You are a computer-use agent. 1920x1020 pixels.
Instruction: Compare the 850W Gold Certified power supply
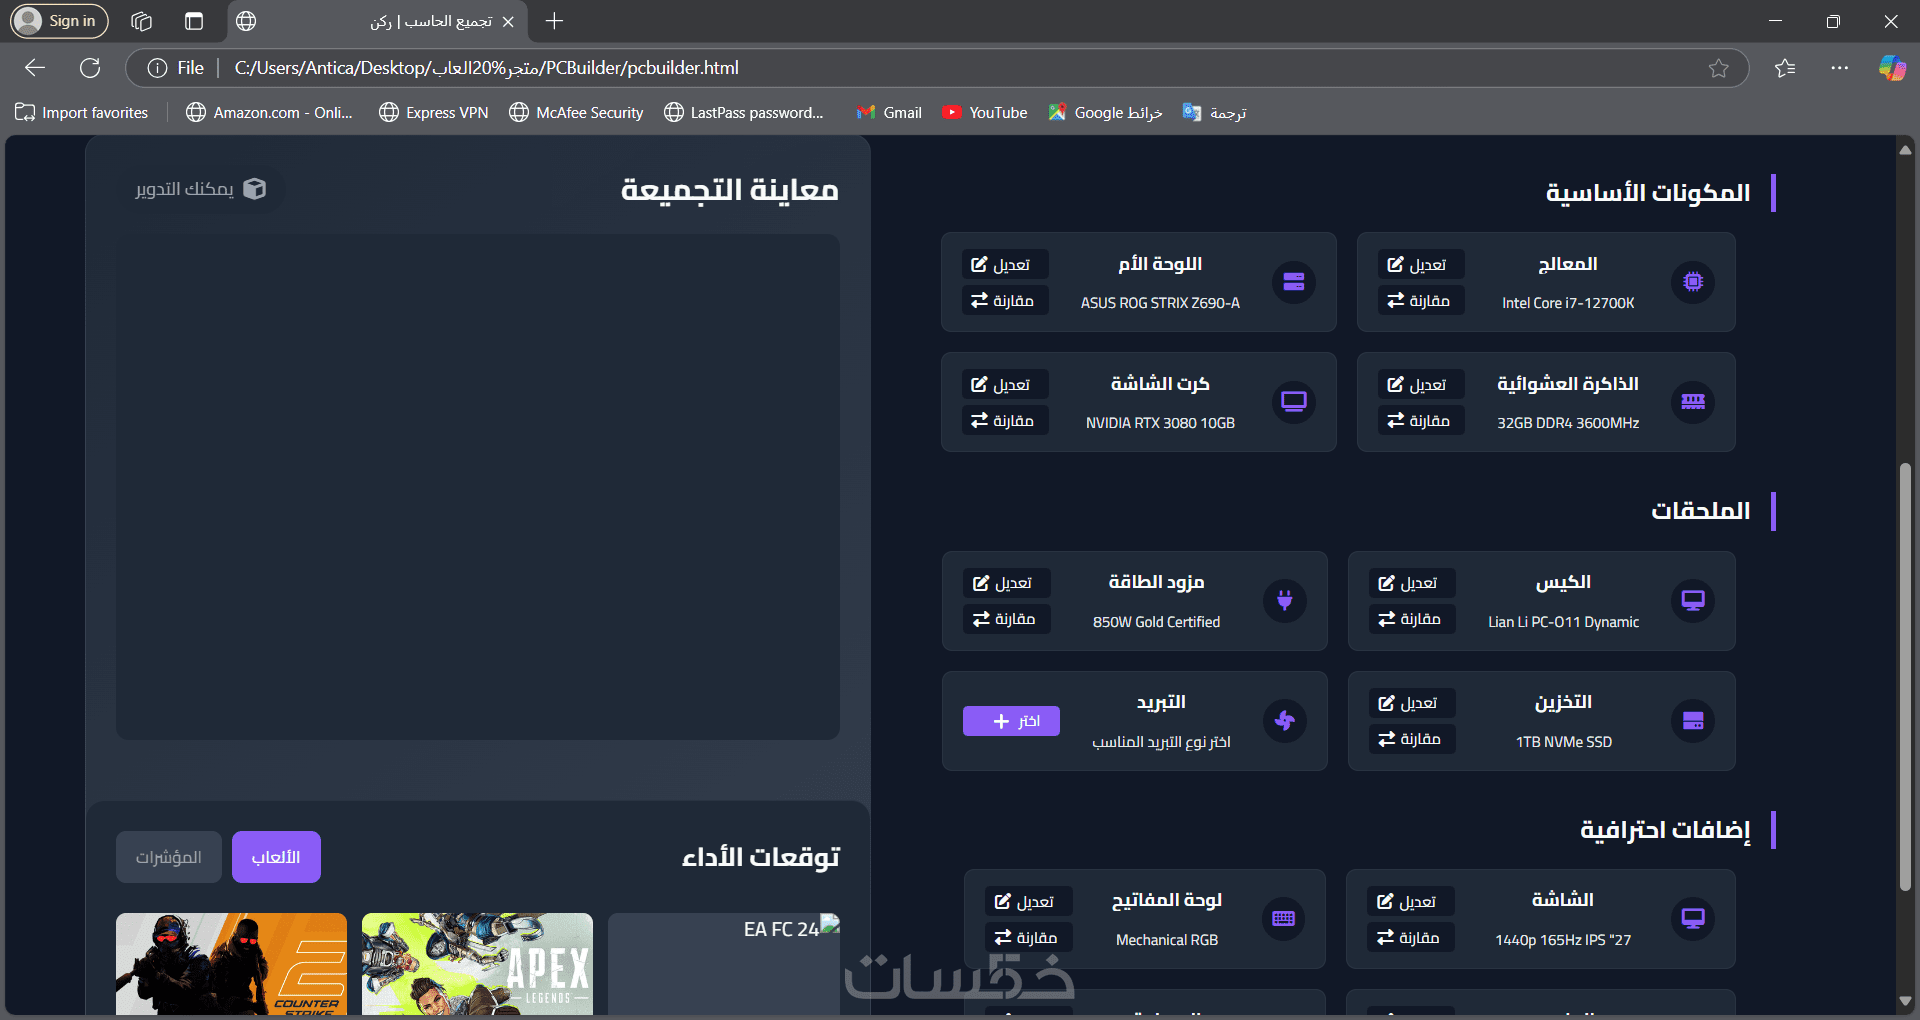click(x=1006, y=619)
